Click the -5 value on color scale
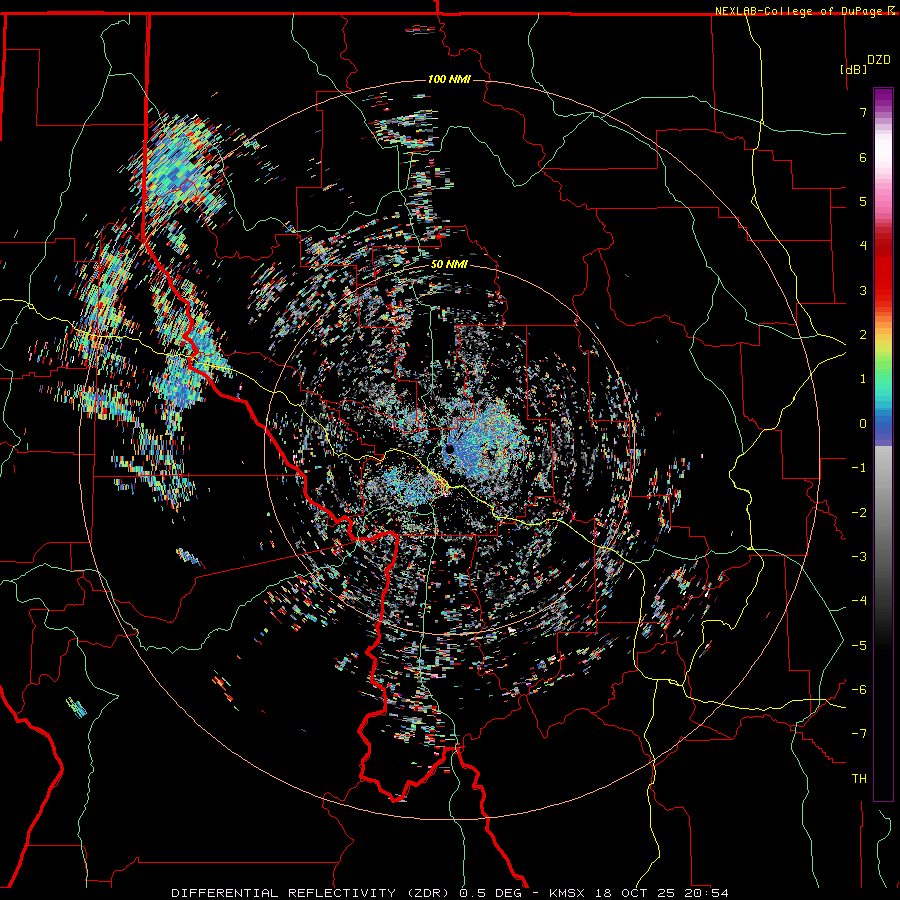This screenshot has height=900, width=900. point(859,646)
